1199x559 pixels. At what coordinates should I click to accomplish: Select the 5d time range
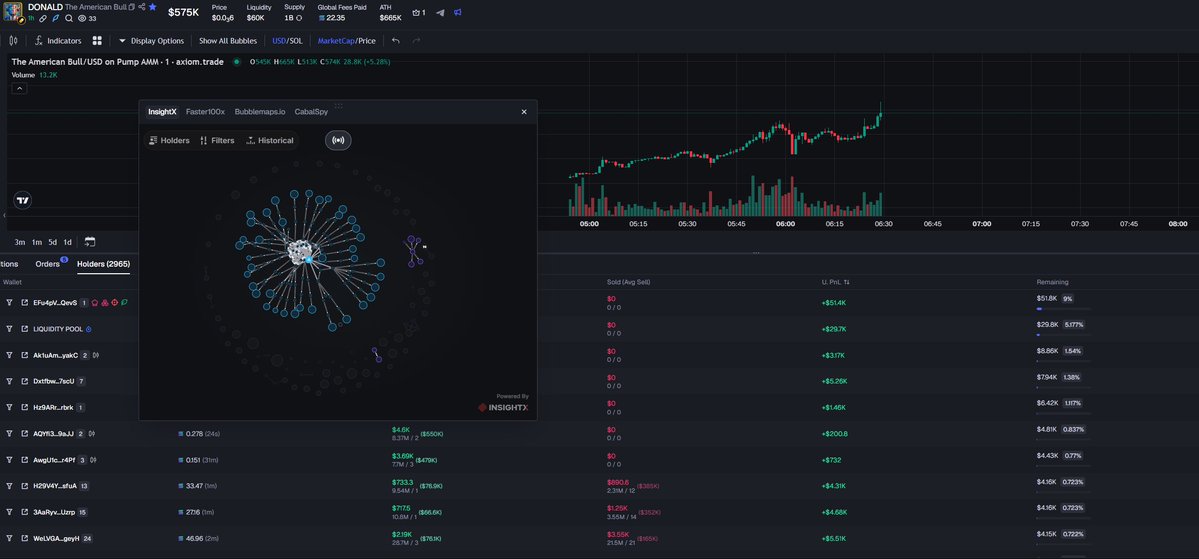[x=53, y=242]
